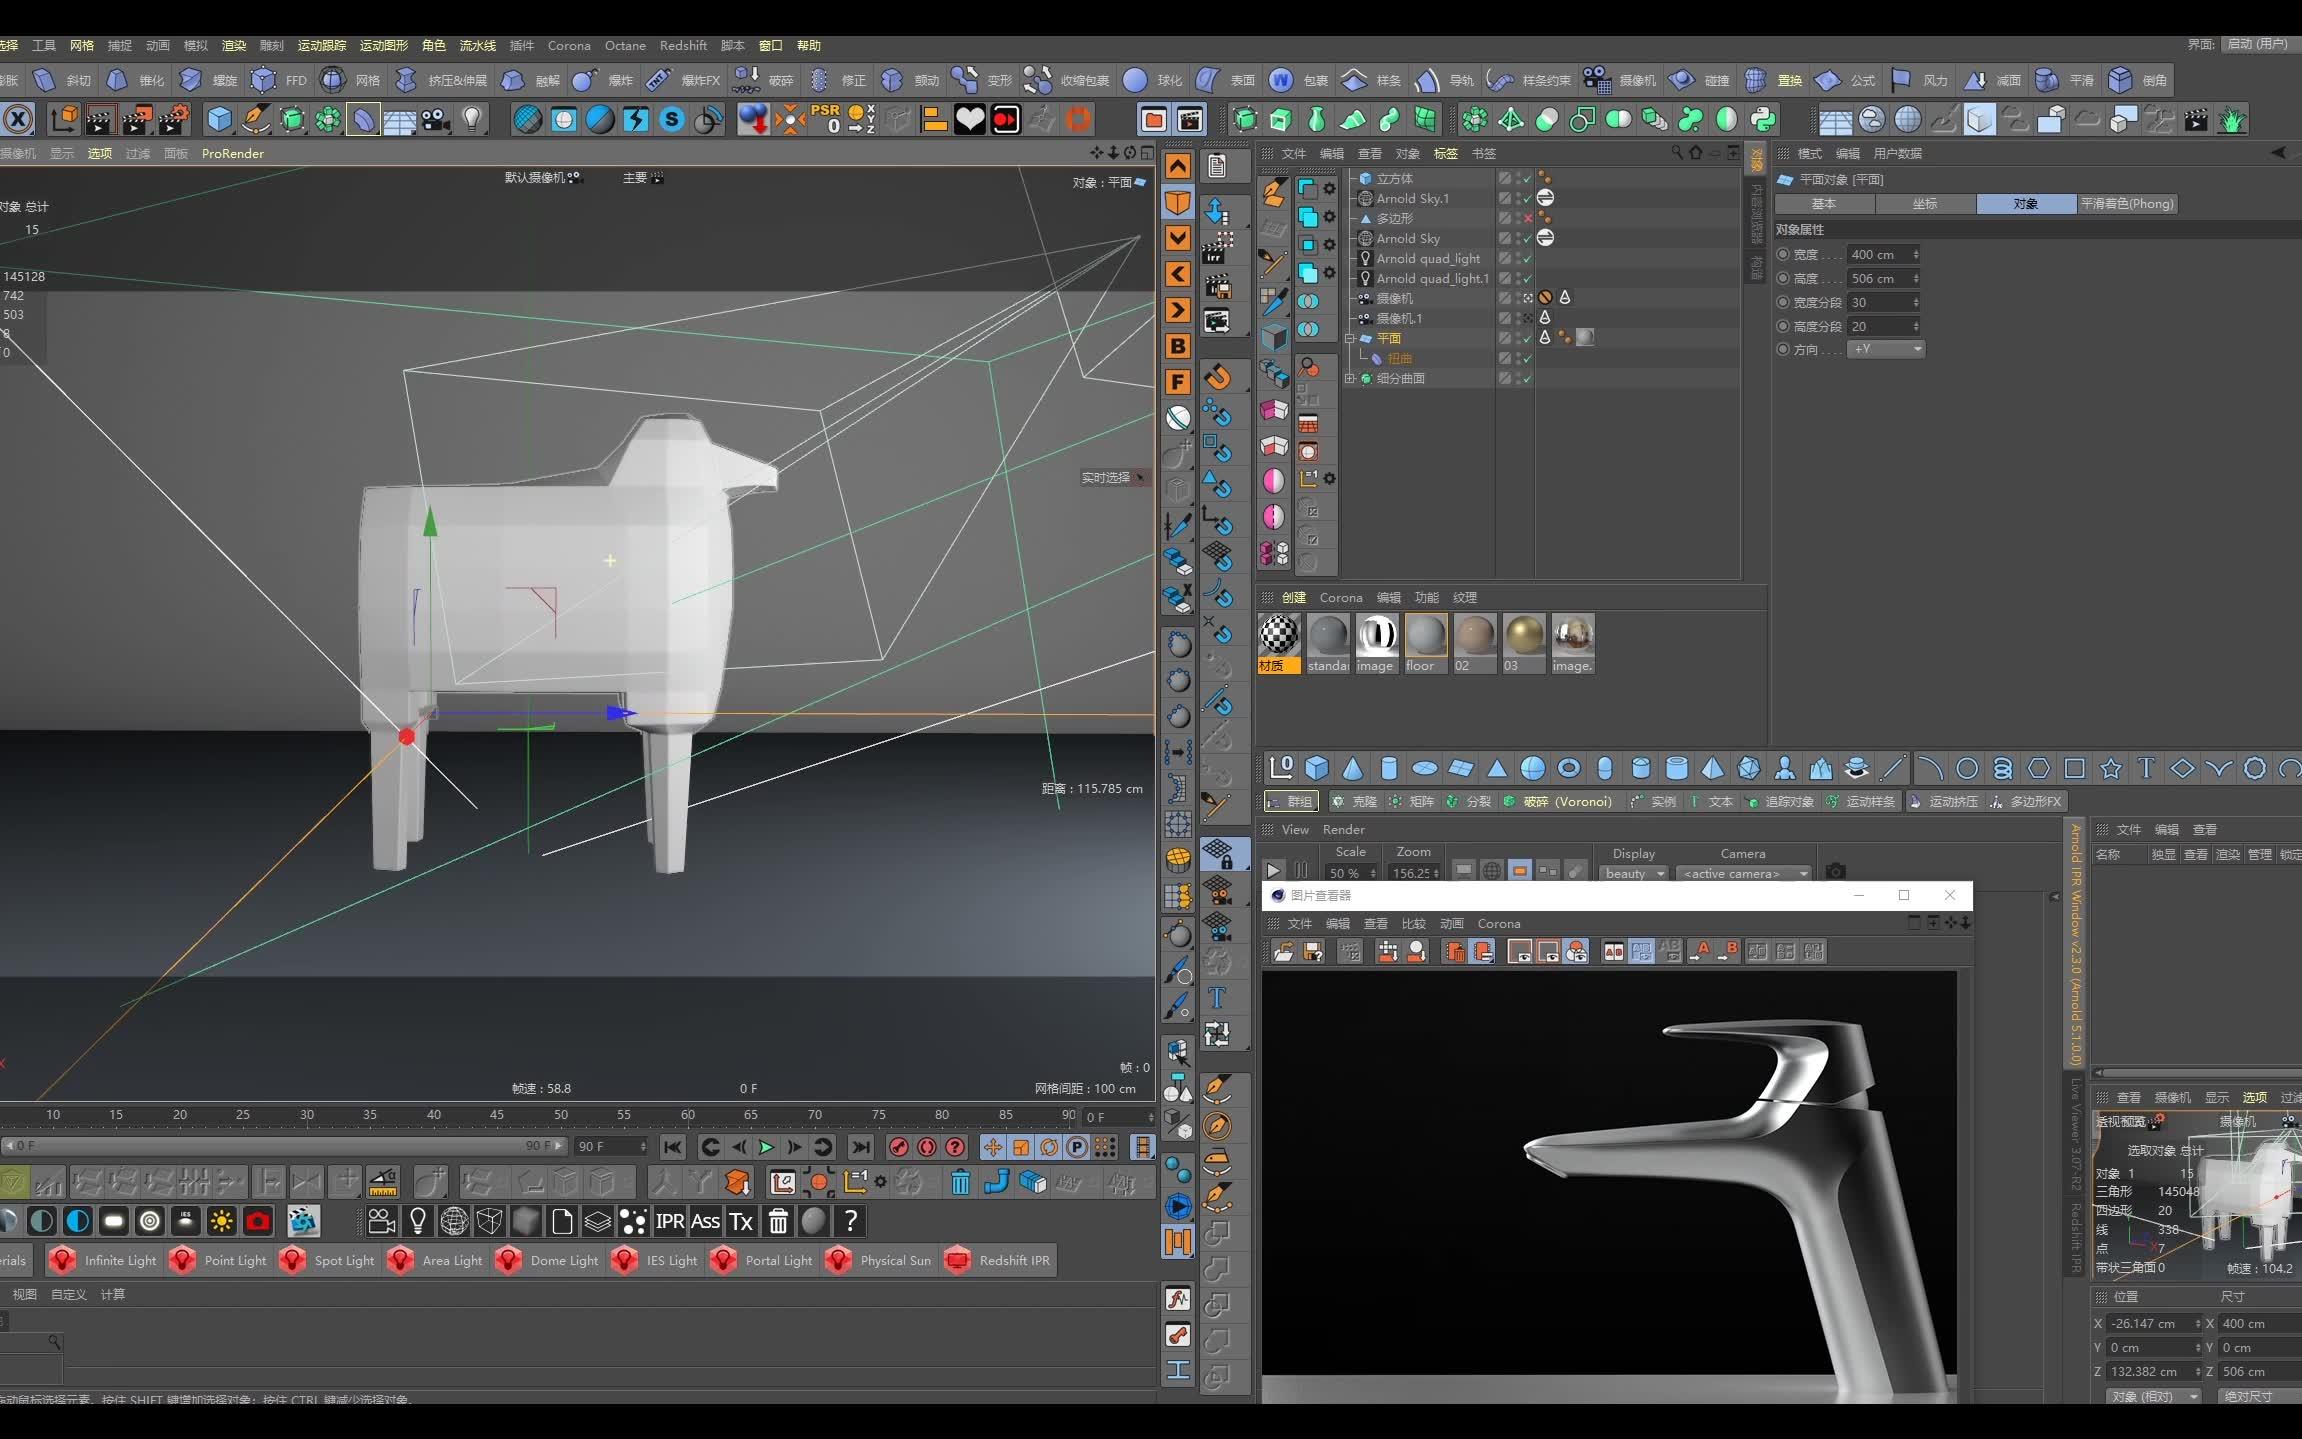
Task: Click the Infinite Light button
Action: pyautogui.click(x=104, y=1260)
